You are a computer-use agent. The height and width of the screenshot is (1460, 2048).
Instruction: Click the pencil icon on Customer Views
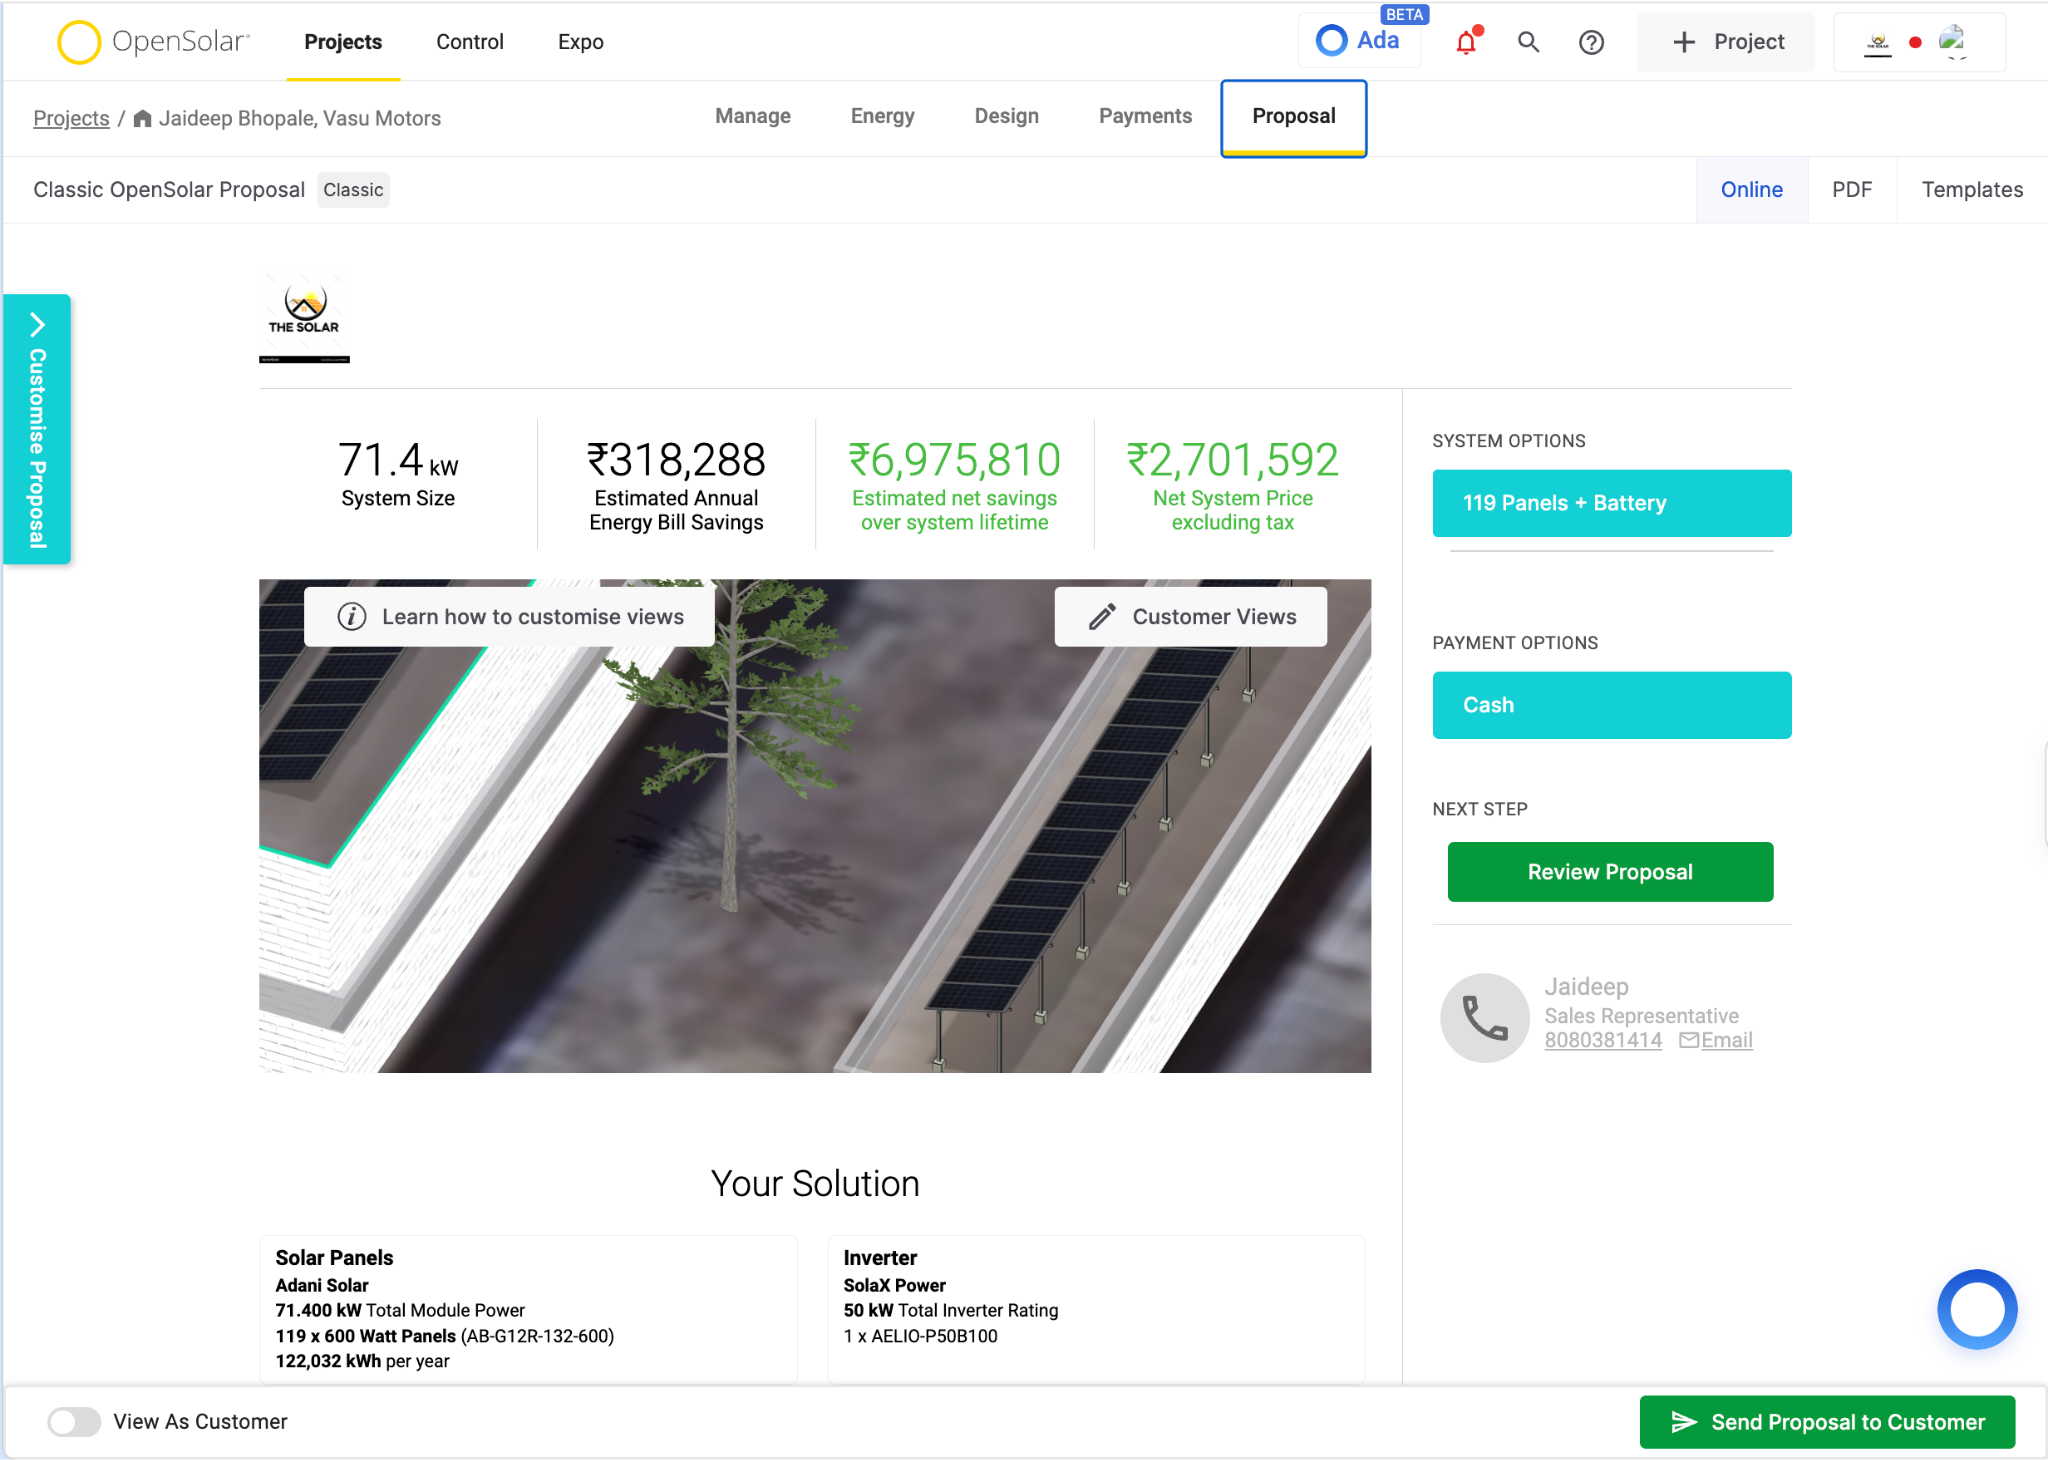(x=1102, y=617)
